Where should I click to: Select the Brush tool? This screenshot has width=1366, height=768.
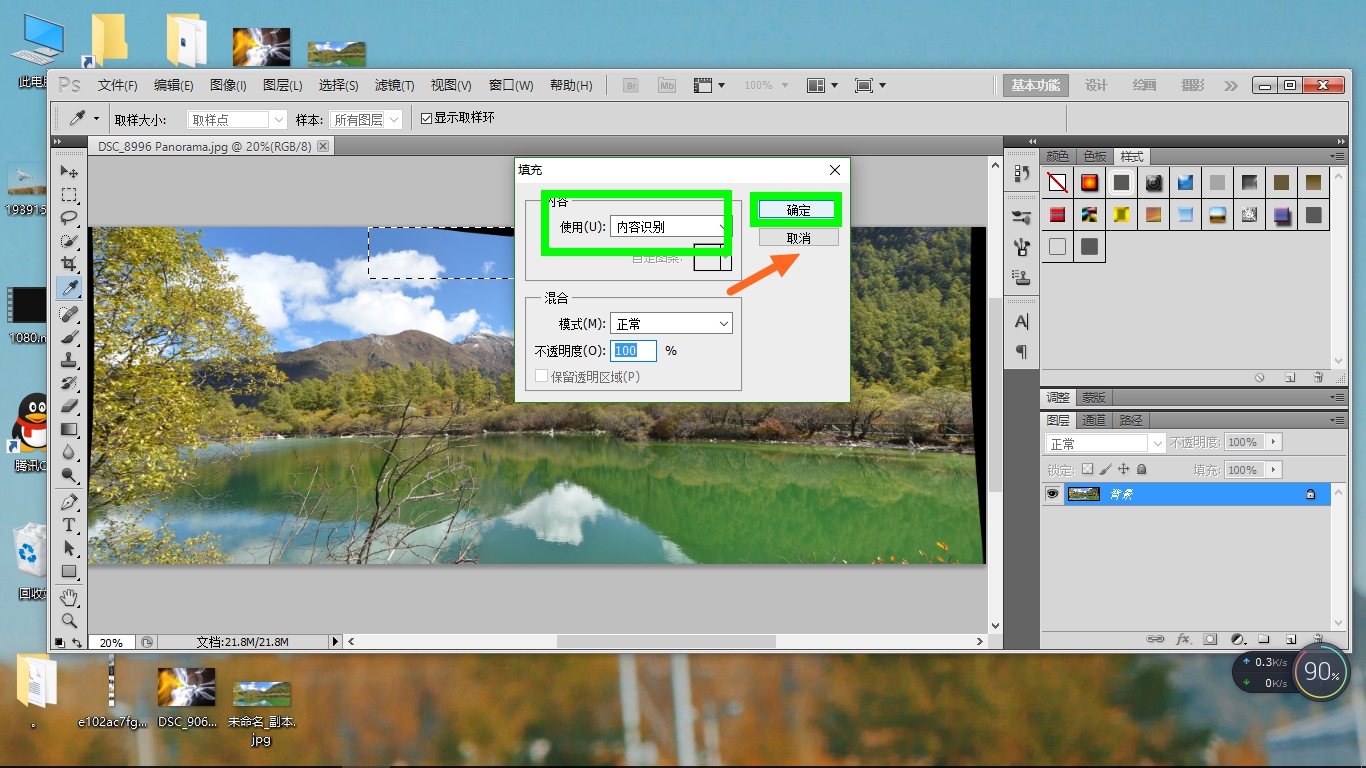click(x=69, y=337)
